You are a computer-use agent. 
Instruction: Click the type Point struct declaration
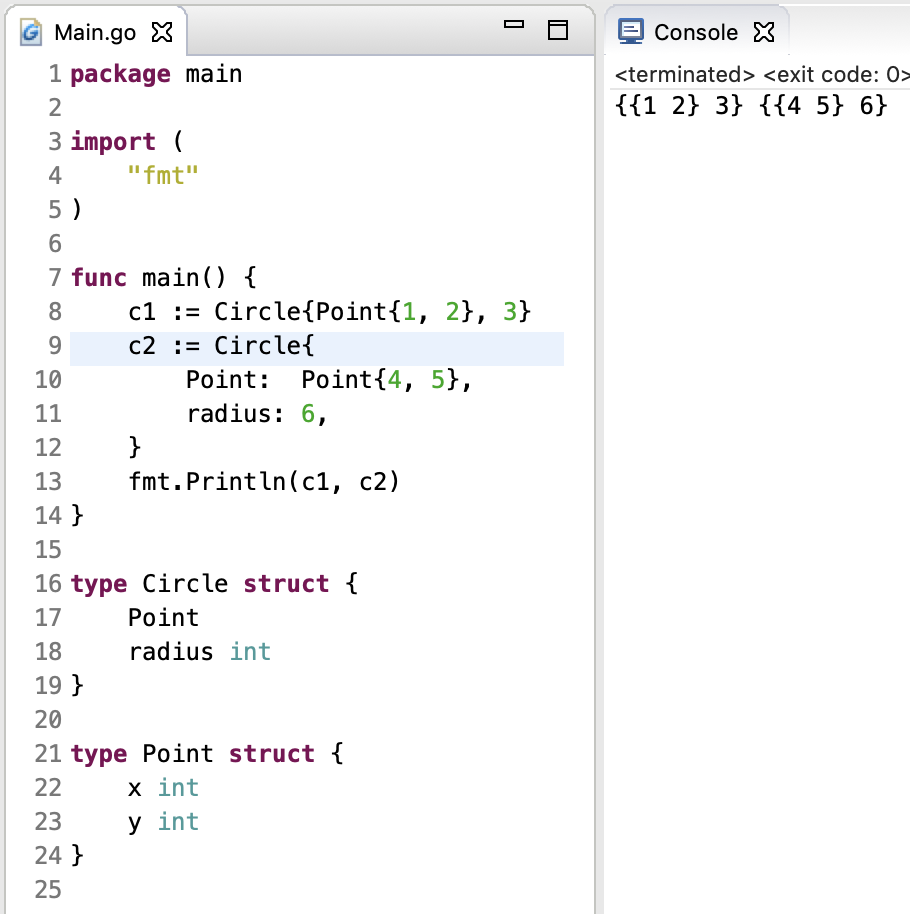pyautogui.click(x=207, y=754)
